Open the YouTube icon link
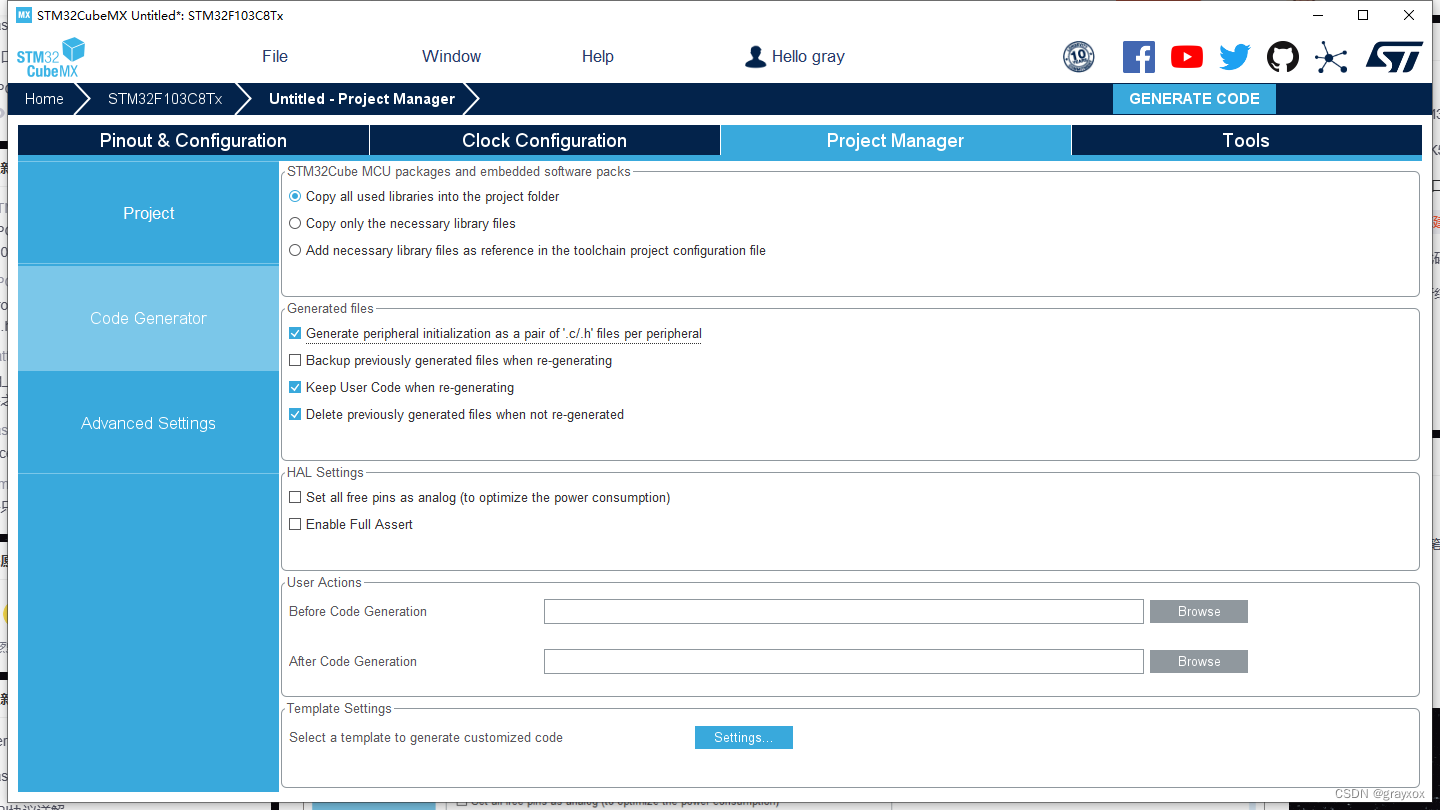Image resolution: width=1440 pixels, height=810 pixels. [x=1187, y=57]
